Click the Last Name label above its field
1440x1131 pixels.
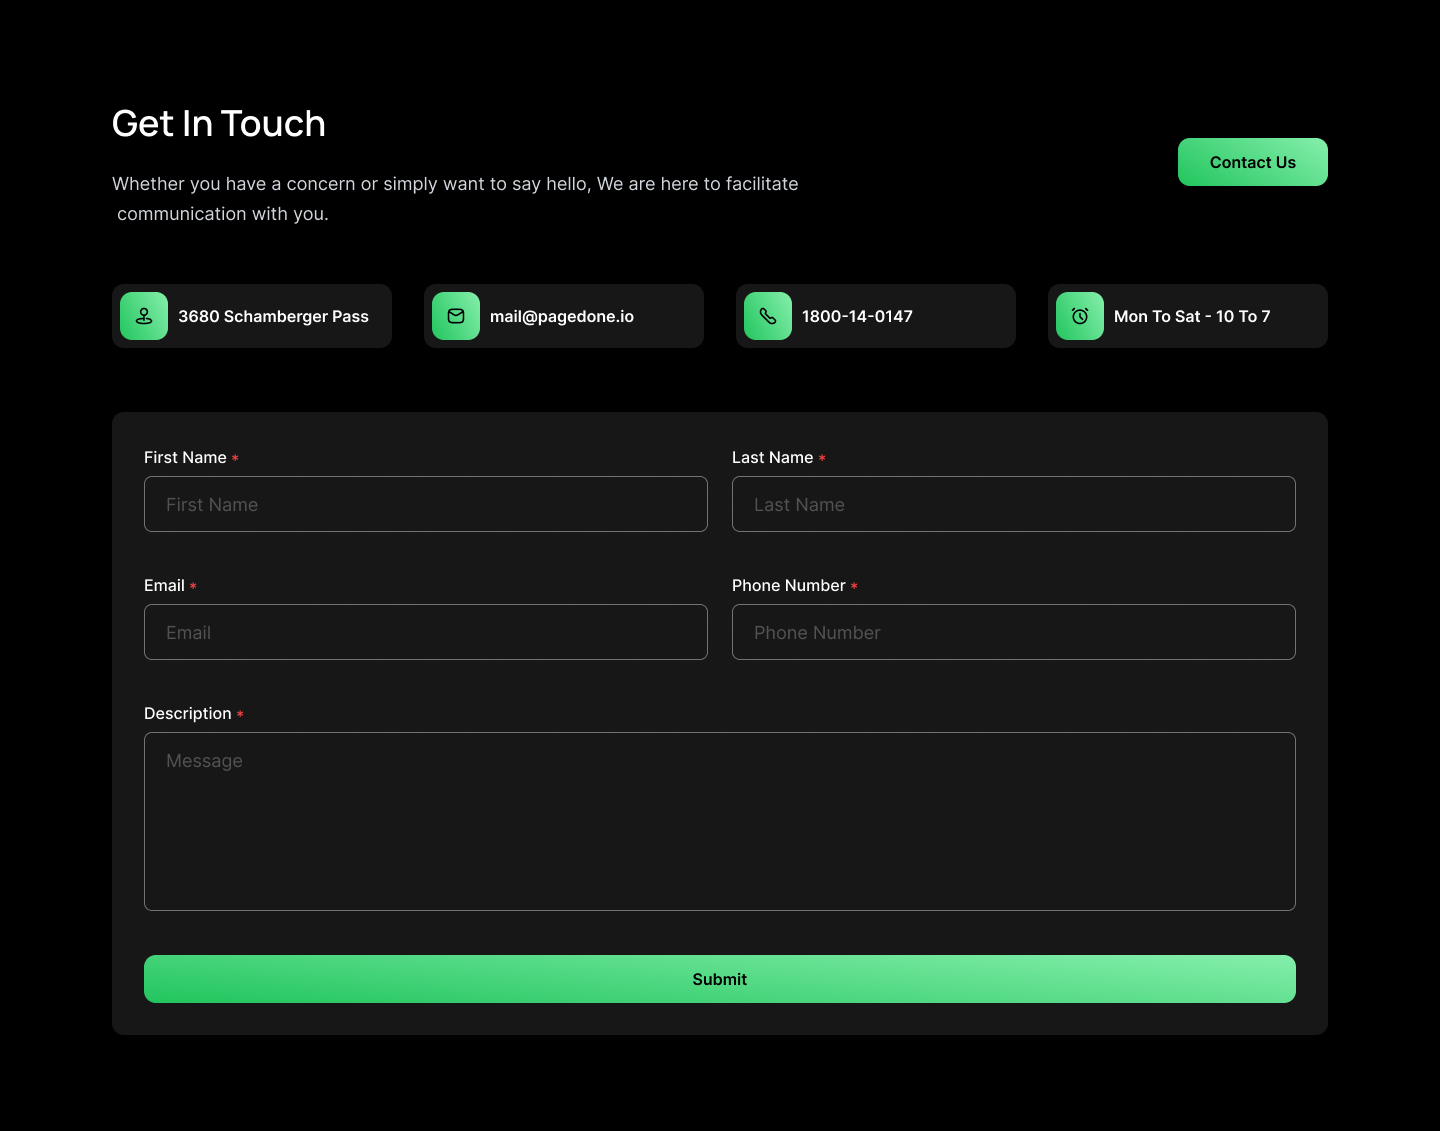(772, 457)
